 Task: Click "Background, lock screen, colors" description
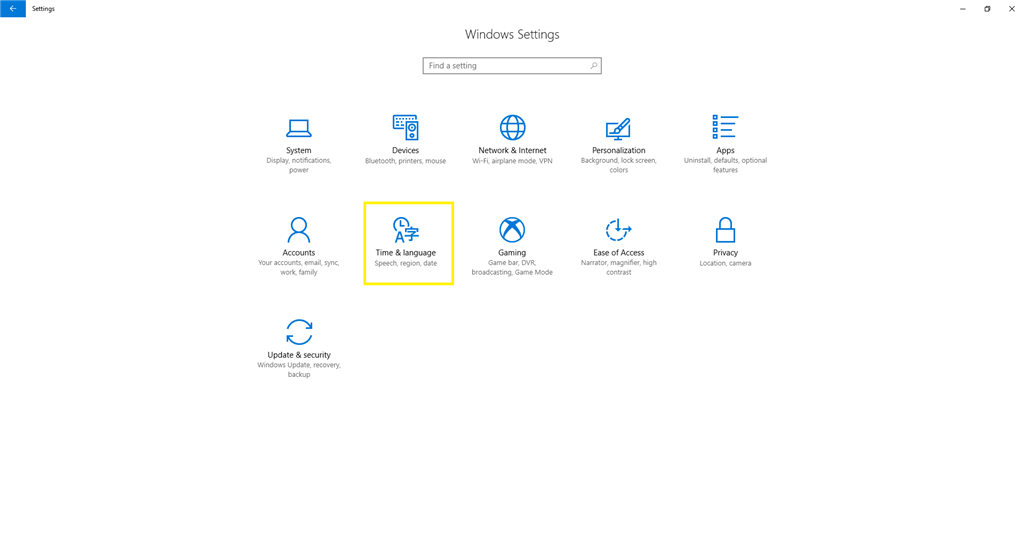coord(618,165)
